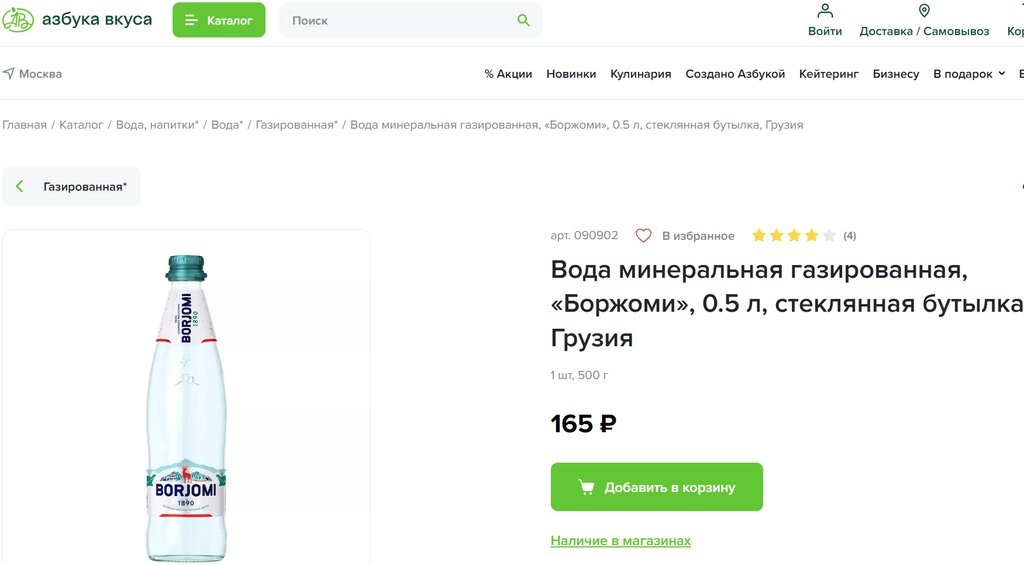The image size is (1024, 565).
Task: Click into the Поиск search field
Action: point(400,20)
